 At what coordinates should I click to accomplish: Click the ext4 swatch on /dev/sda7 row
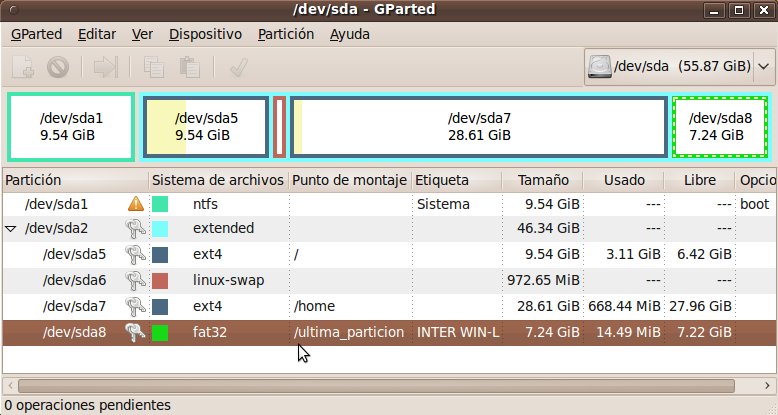(x=160, y=306)
